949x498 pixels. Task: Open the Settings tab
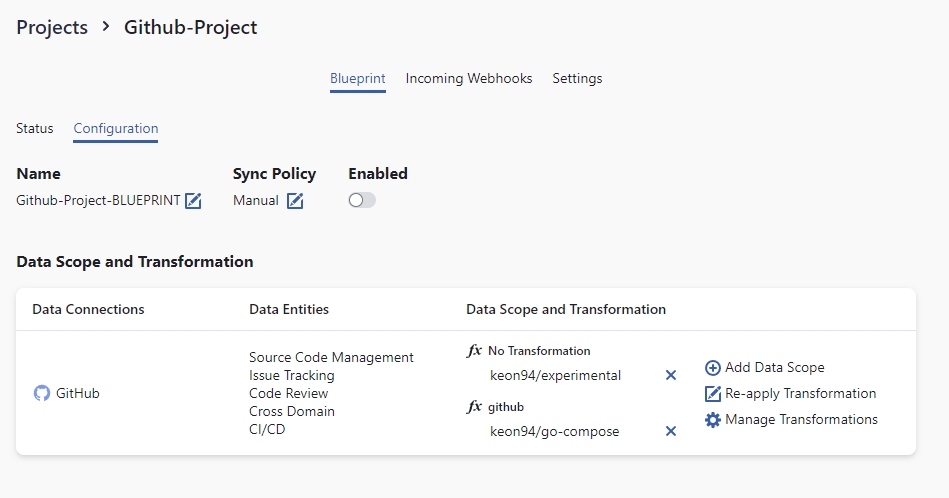(577, 78)
